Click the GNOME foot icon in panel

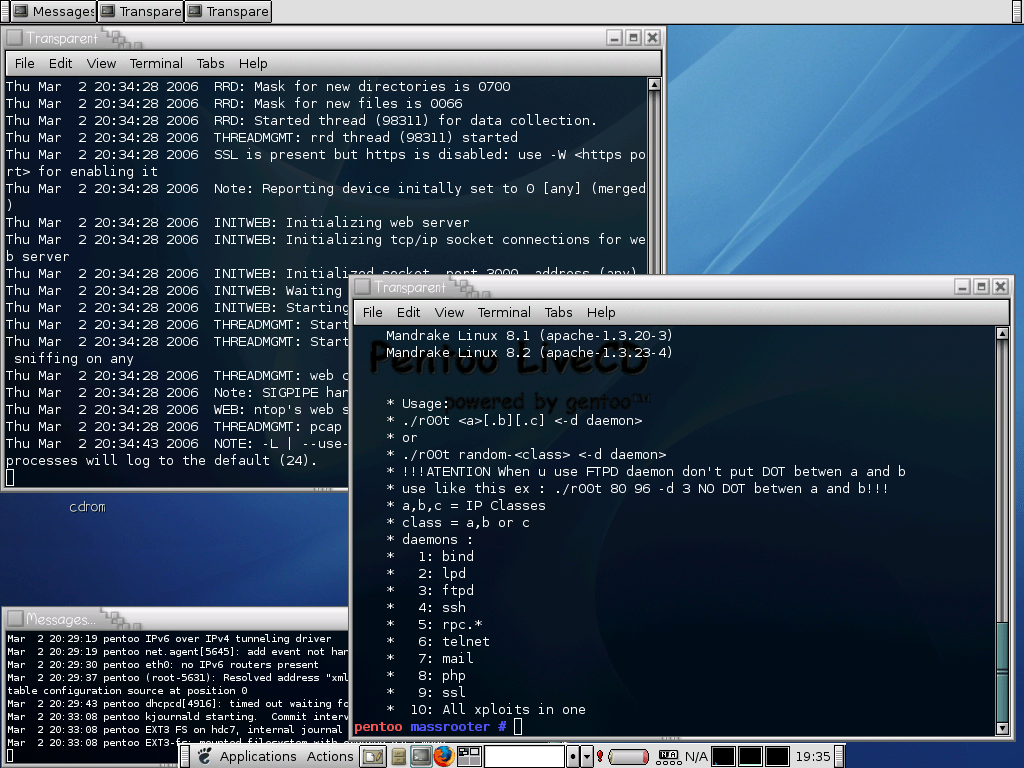coord(205,756)
